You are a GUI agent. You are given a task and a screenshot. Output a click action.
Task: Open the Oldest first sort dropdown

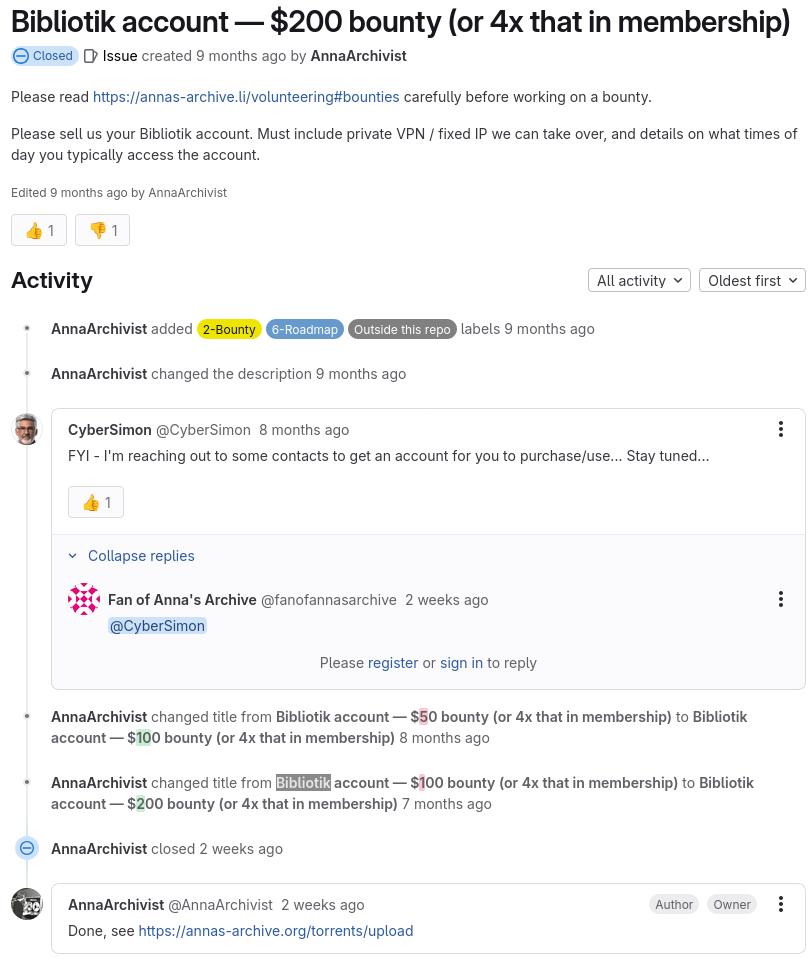tap(752, 281)
